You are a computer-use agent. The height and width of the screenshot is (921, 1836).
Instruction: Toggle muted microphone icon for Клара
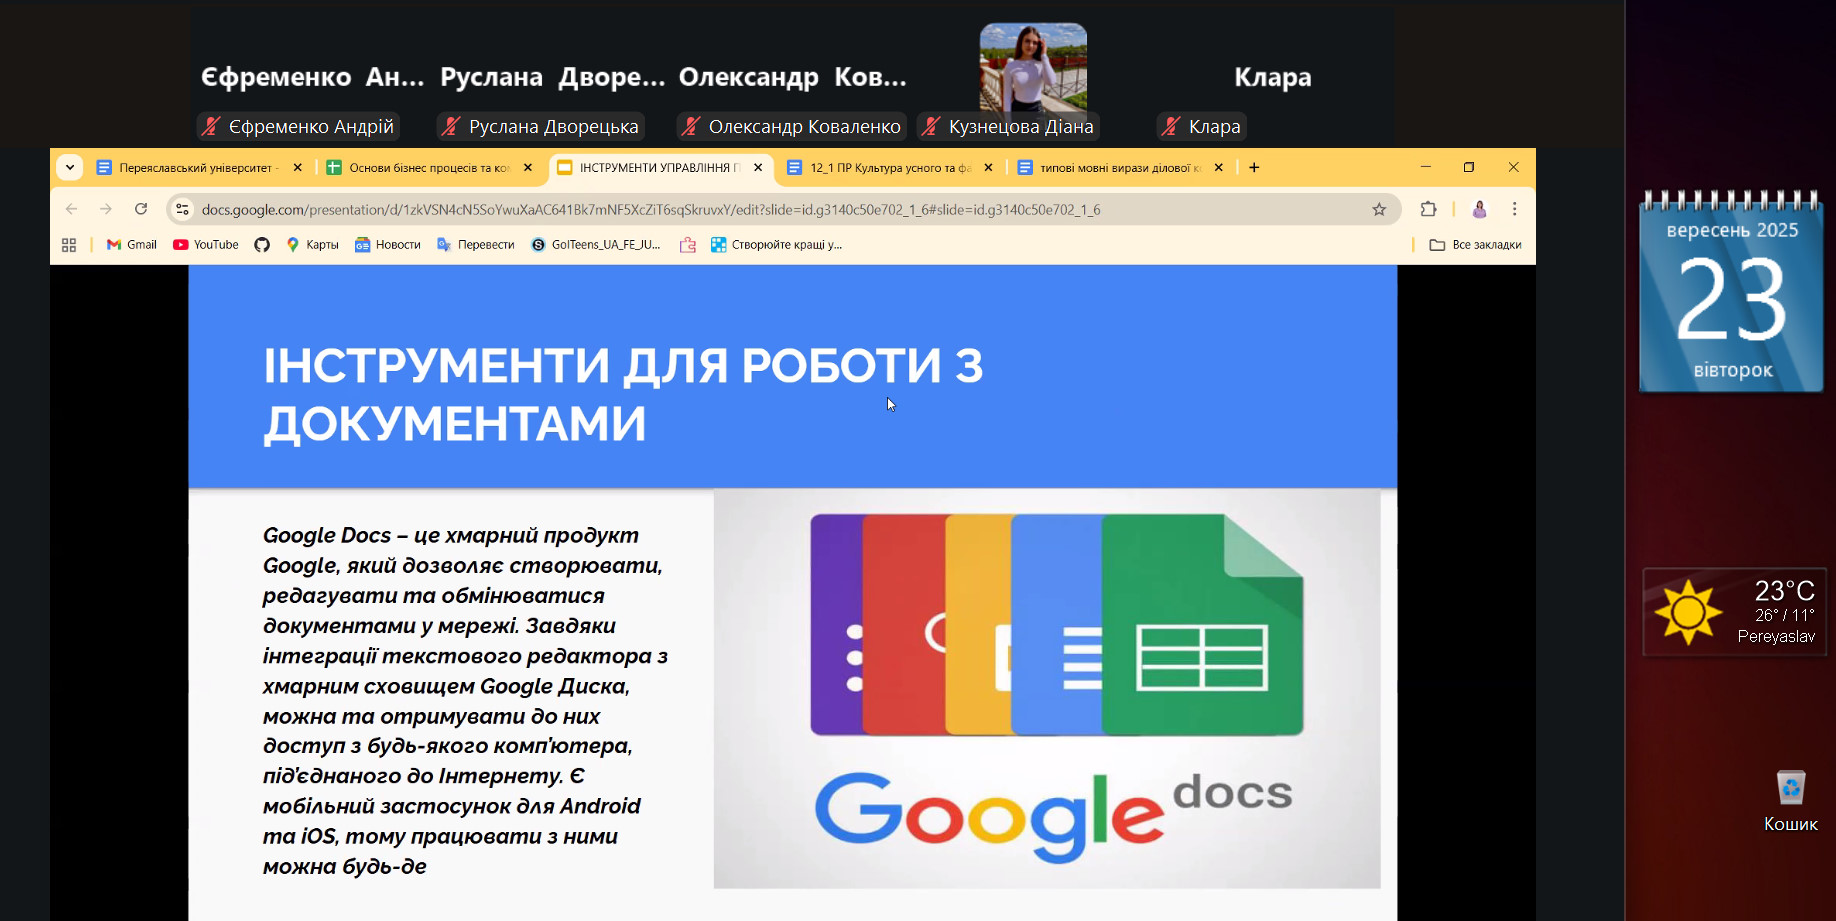[x=1171, y=127]
